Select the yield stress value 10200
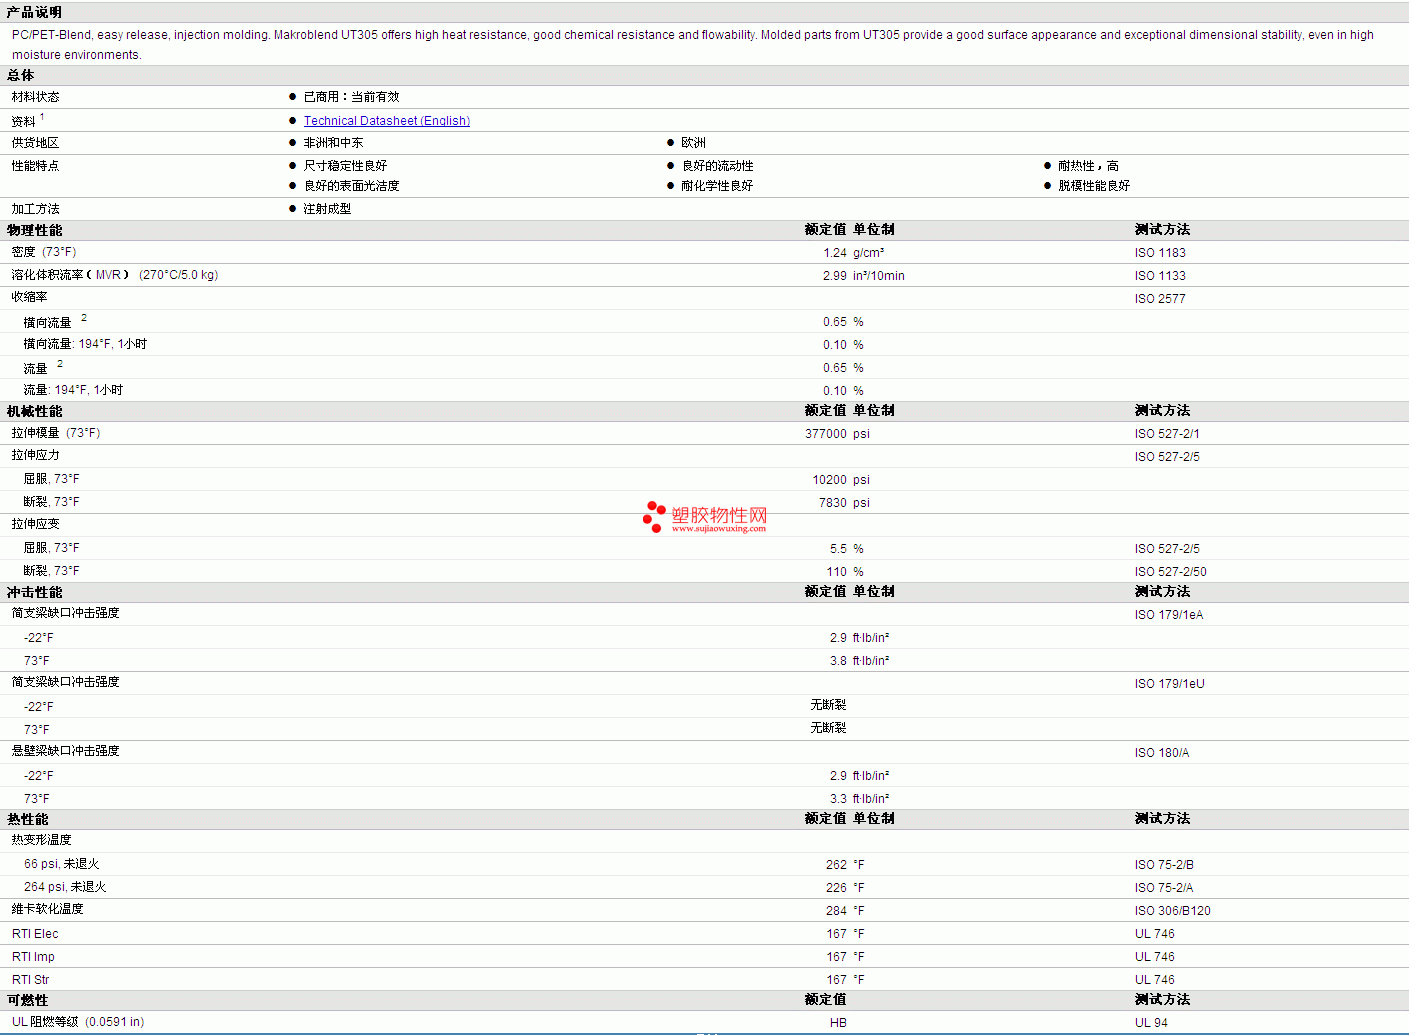The width and height of the screenshot is (1409, 1035). pos(830,480)
